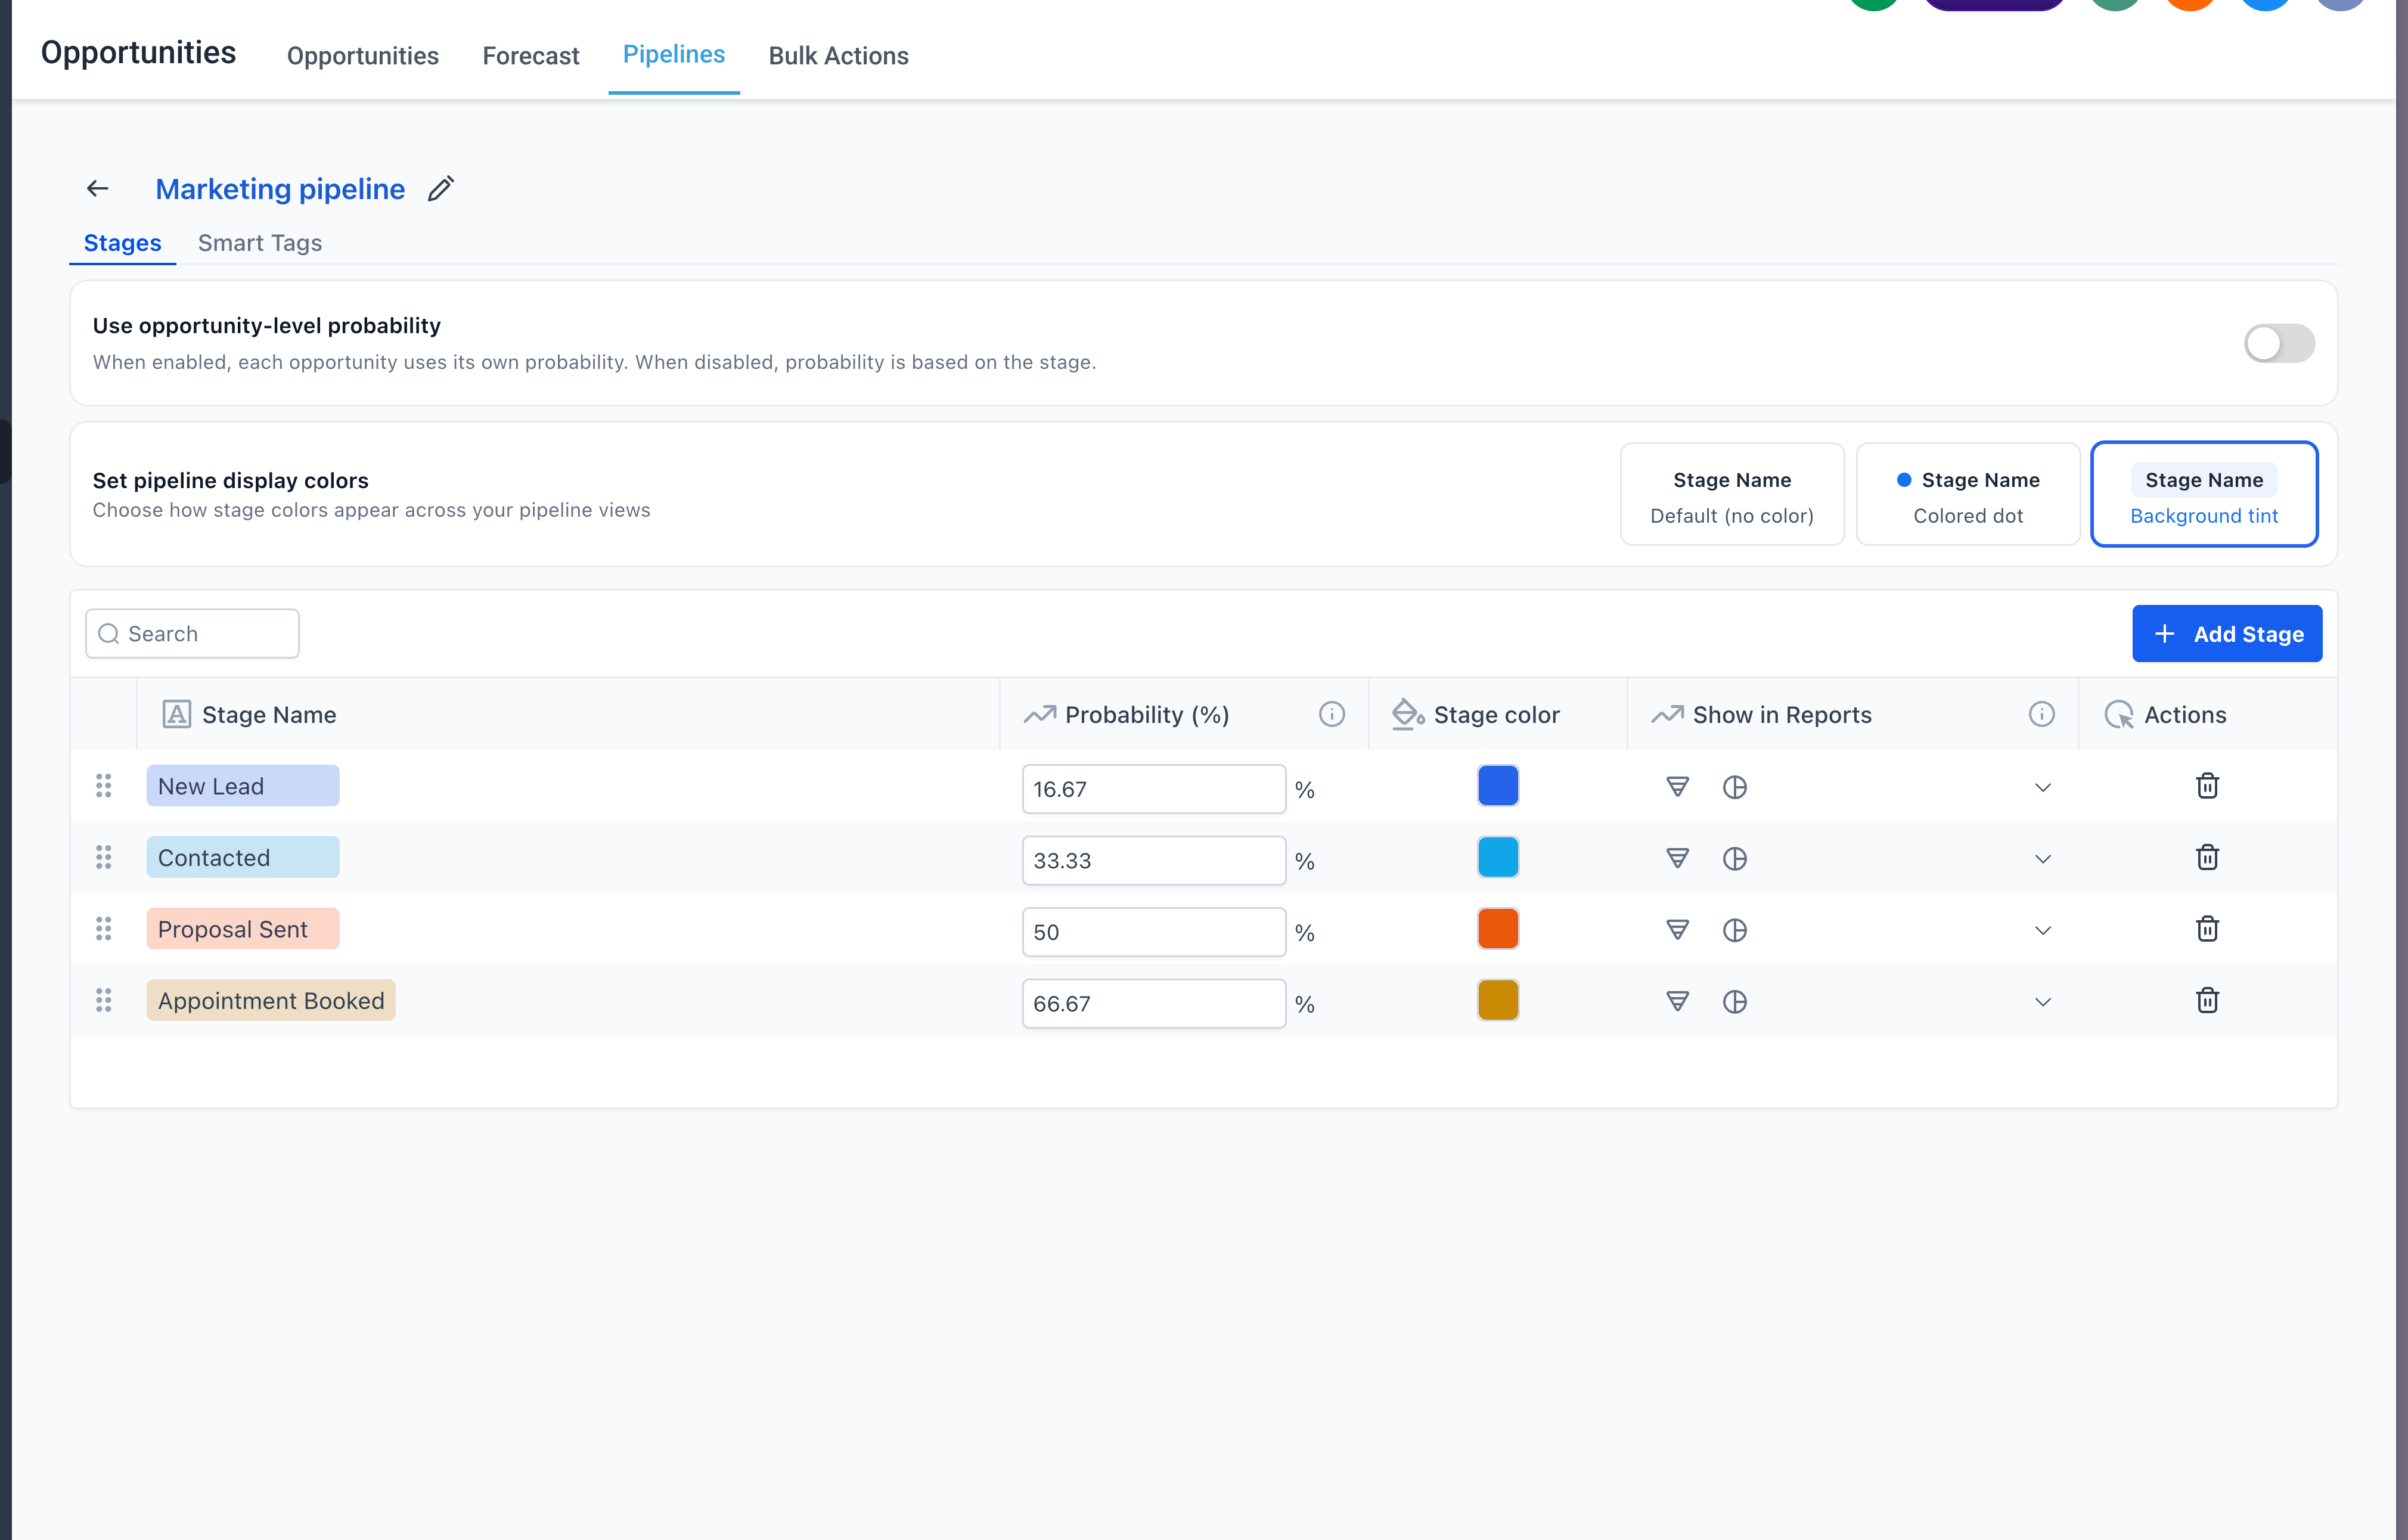Enable the opportunity-level probability toggle
The width and height of the screenshot is (2408, 1540).
2280,343
